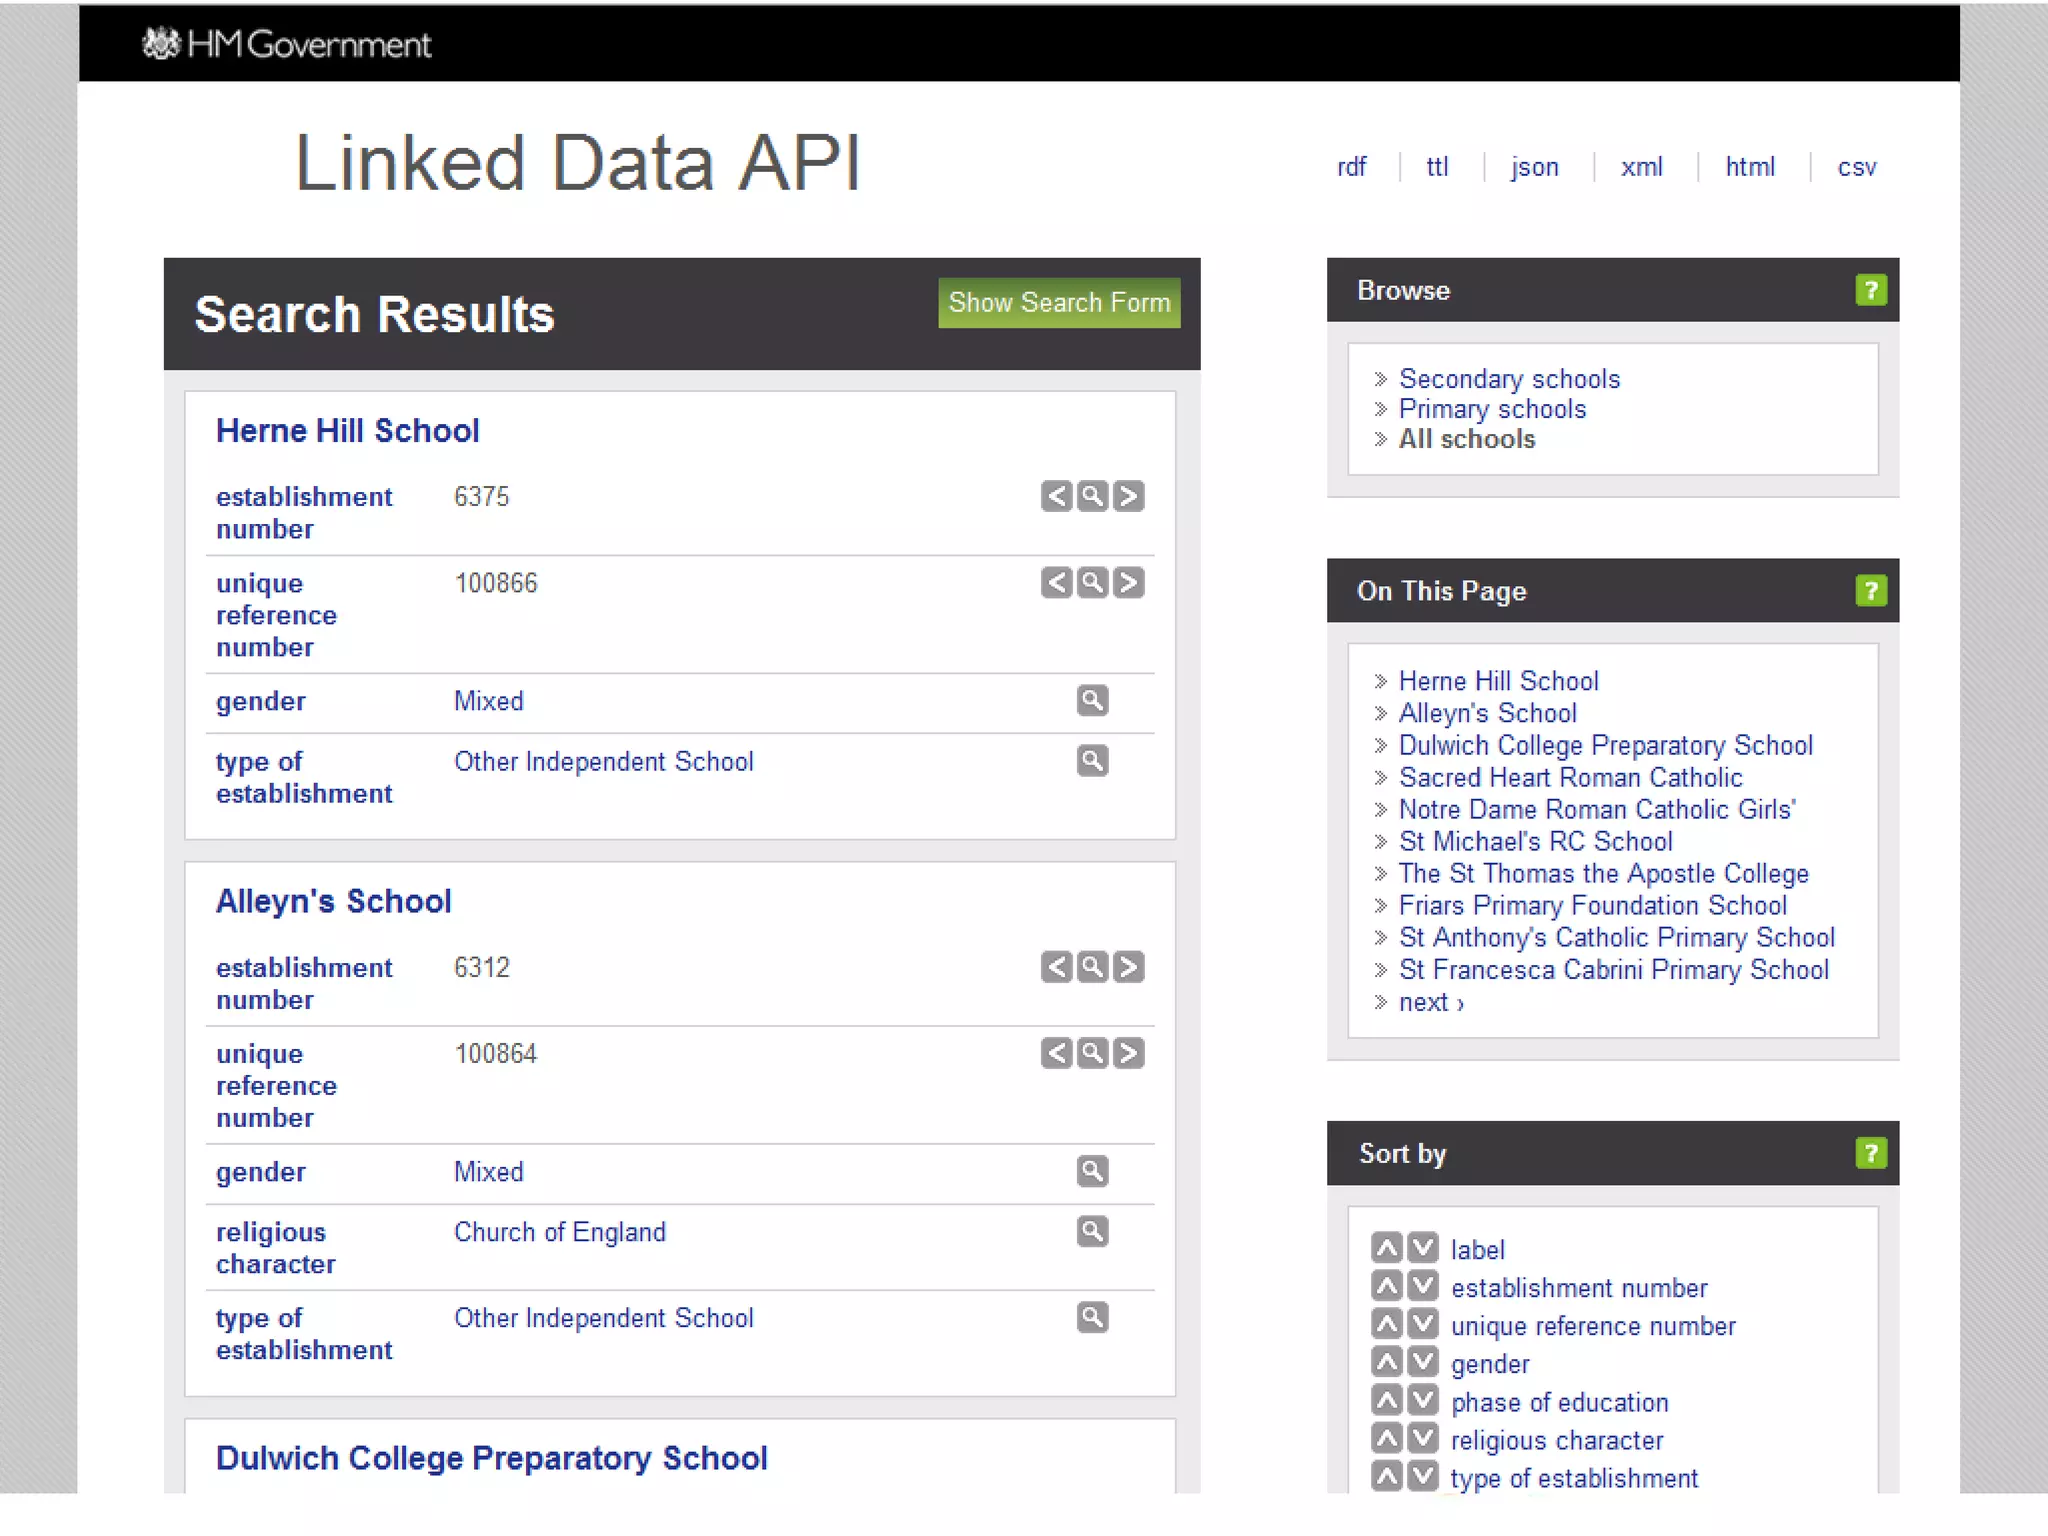2048x1536 pixels.
Task: Sort ascending by label
Action: (x=1386, y=1248)
